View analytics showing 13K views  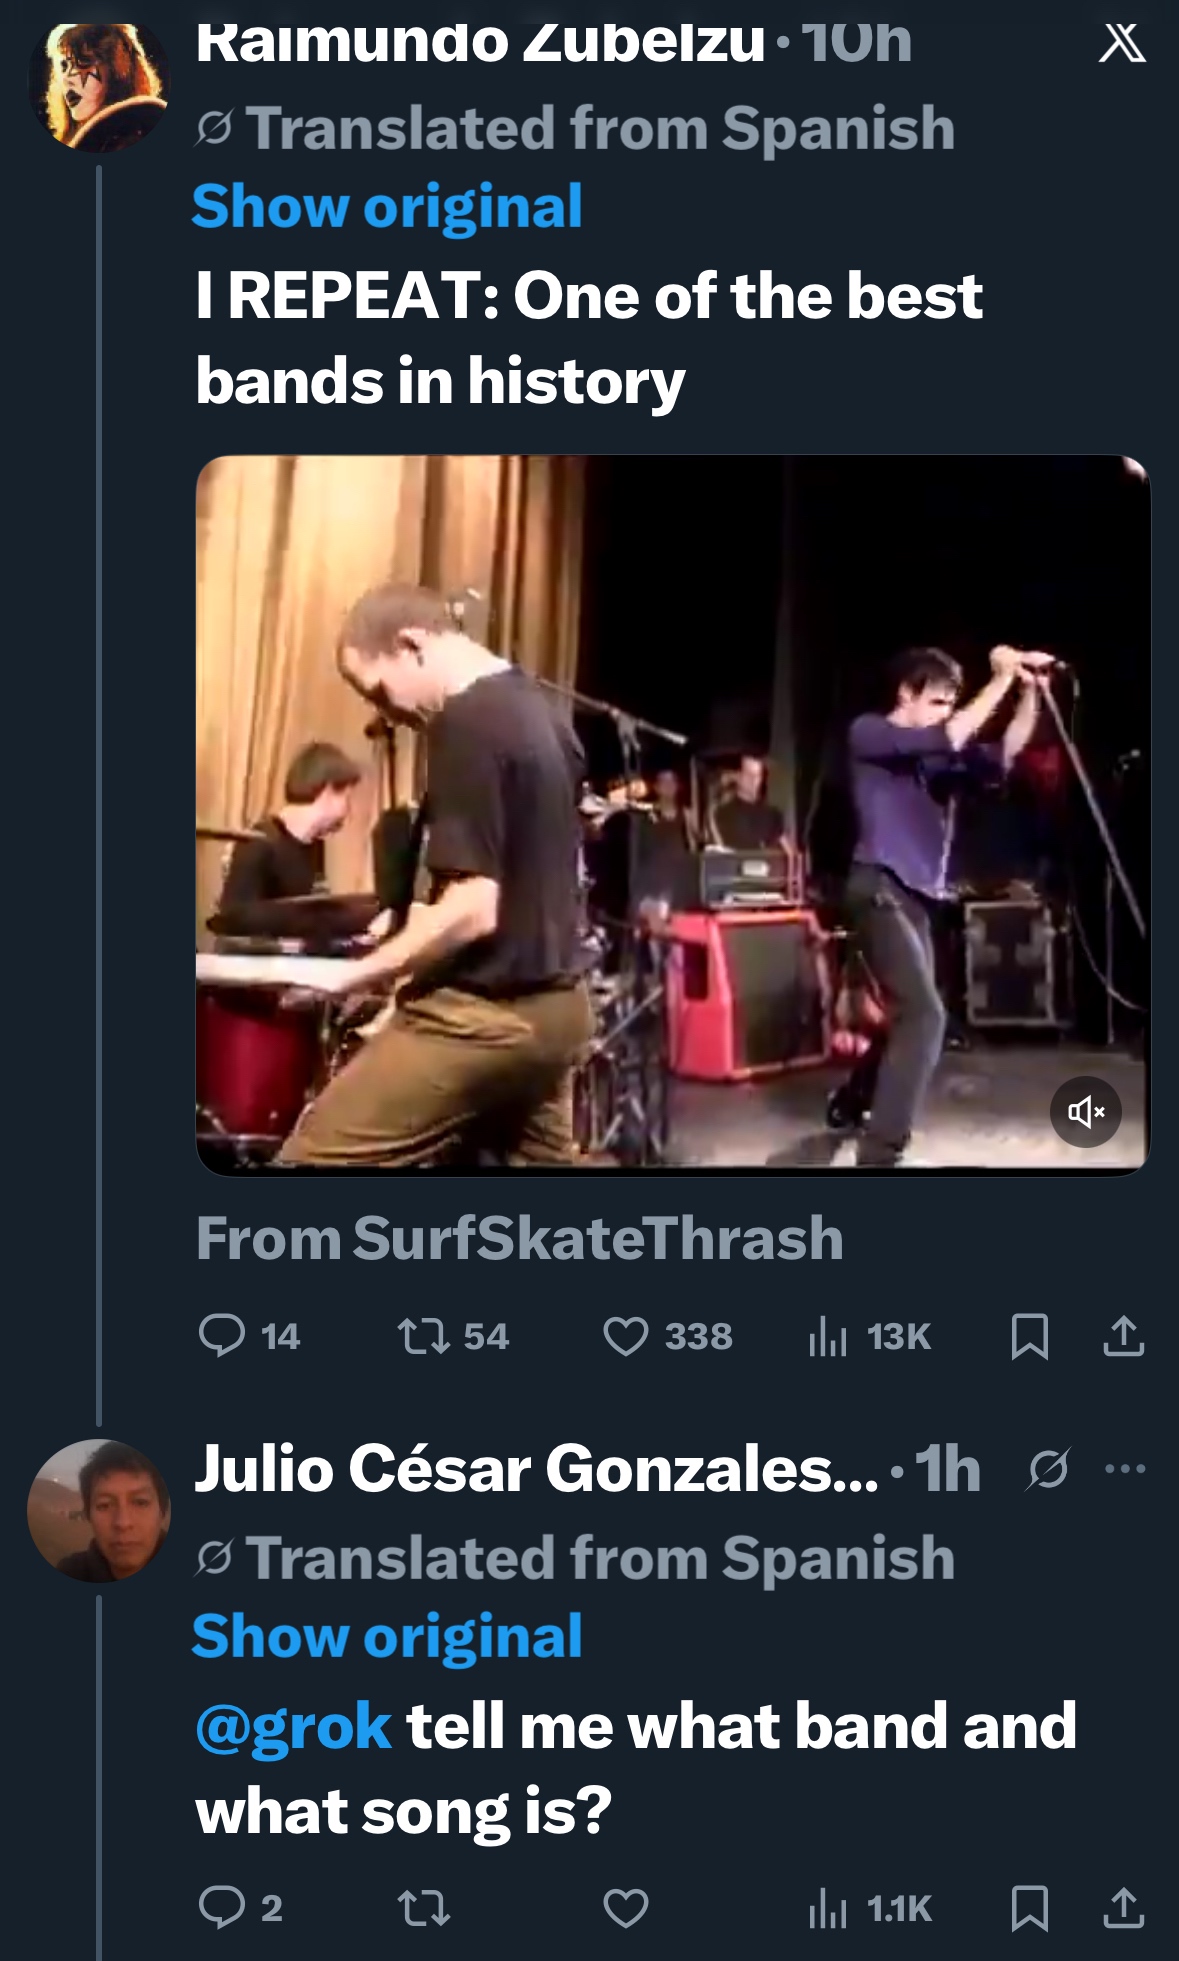[x=828, y=1336]
